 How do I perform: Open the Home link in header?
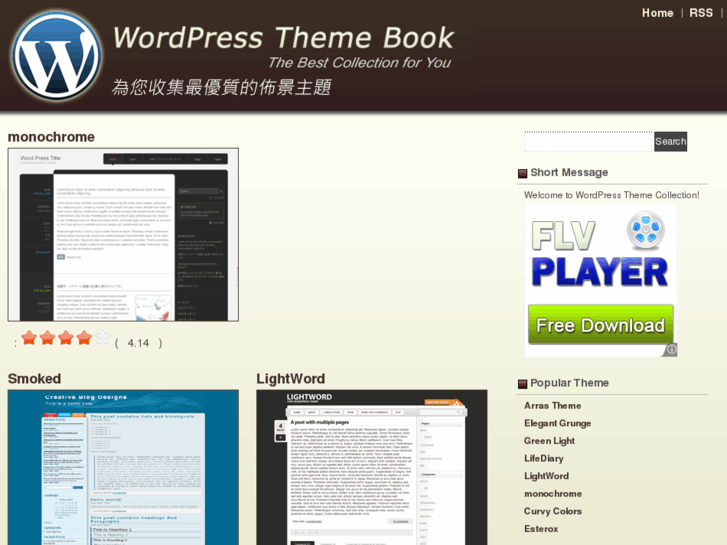657,13
